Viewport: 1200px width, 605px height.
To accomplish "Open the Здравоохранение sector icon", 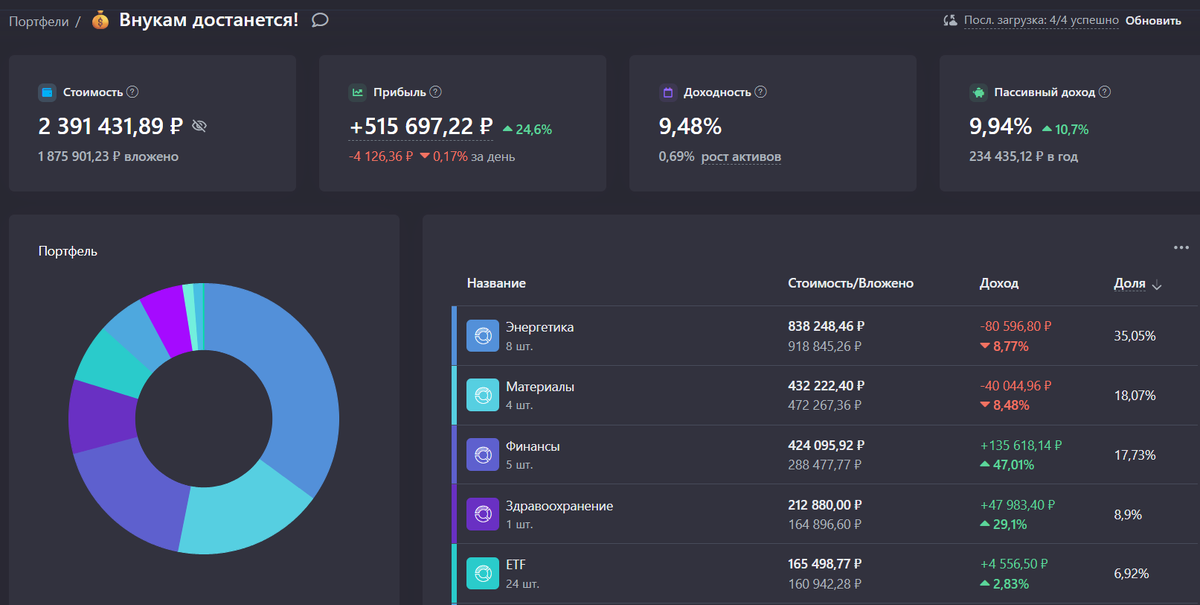I will [482, 514].
